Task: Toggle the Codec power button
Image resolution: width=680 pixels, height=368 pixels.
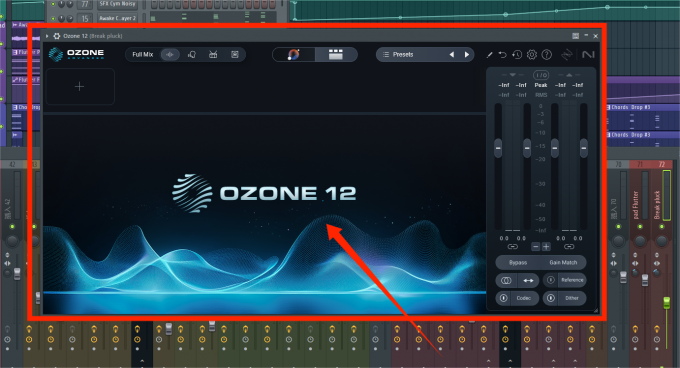Action: [503, 298]
